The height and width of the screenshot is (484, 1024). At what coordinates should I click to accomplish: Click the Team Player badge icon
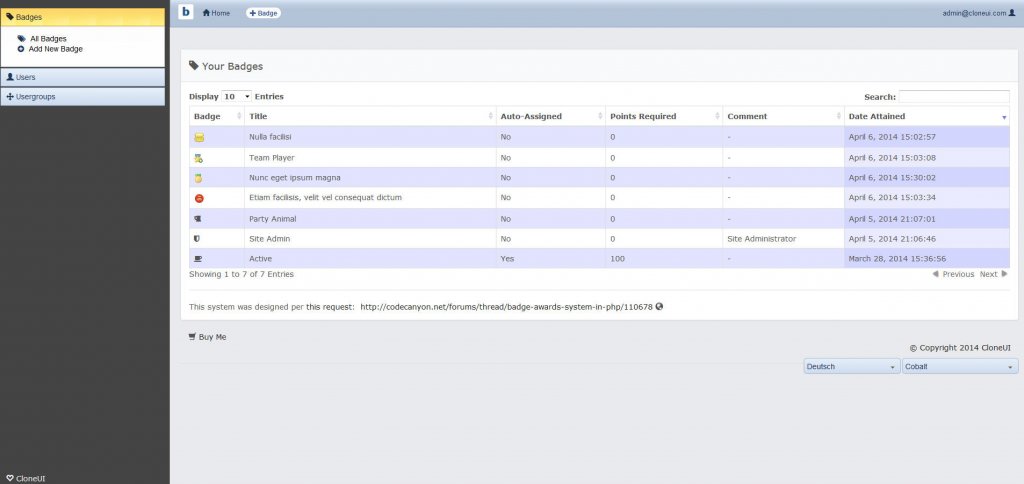point(199,158)
